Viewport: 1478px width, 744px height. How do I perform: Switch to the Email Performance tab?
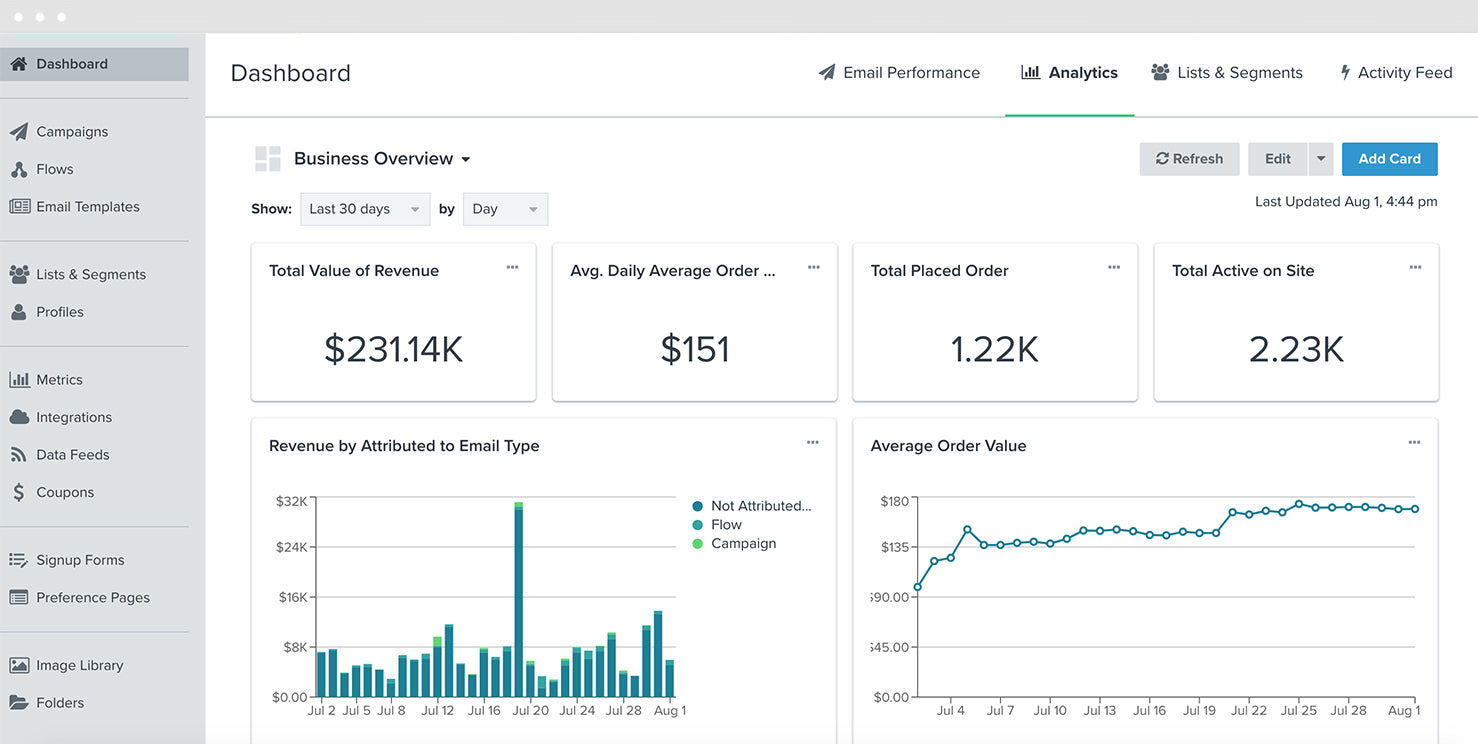(899, 73)
